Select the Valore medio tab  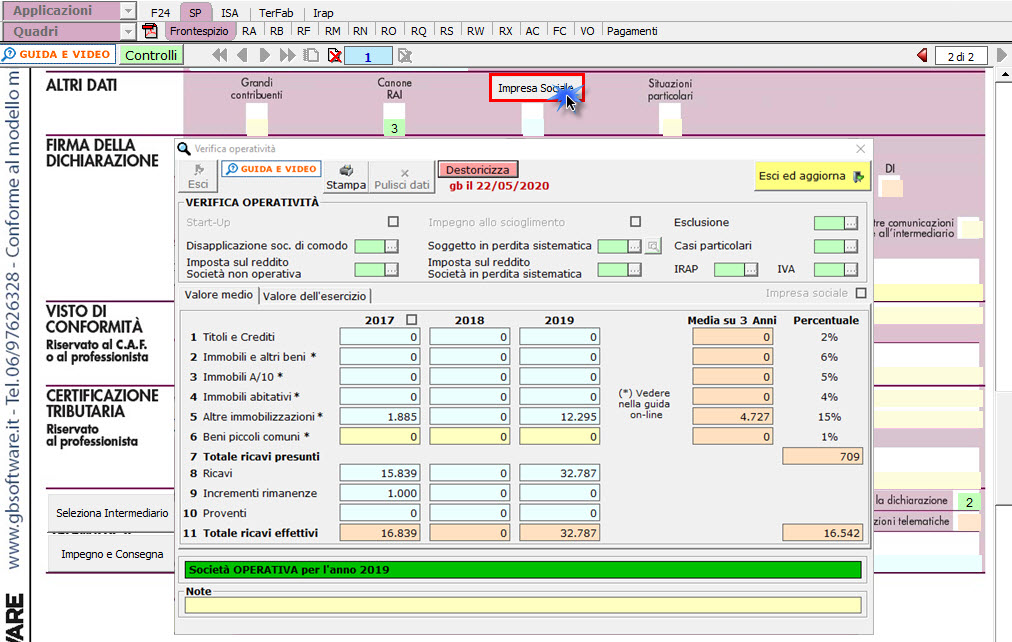(219, 295)
